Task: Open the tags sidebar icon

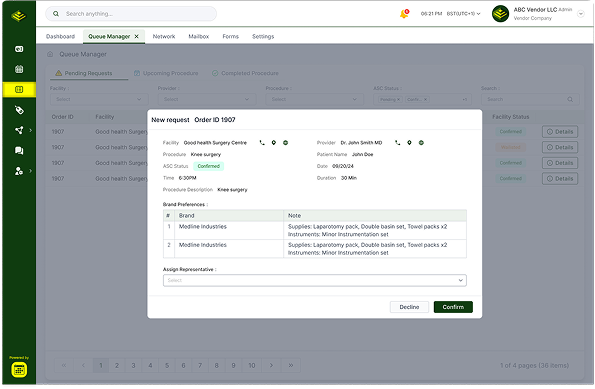Action: [x=19, y=110]
